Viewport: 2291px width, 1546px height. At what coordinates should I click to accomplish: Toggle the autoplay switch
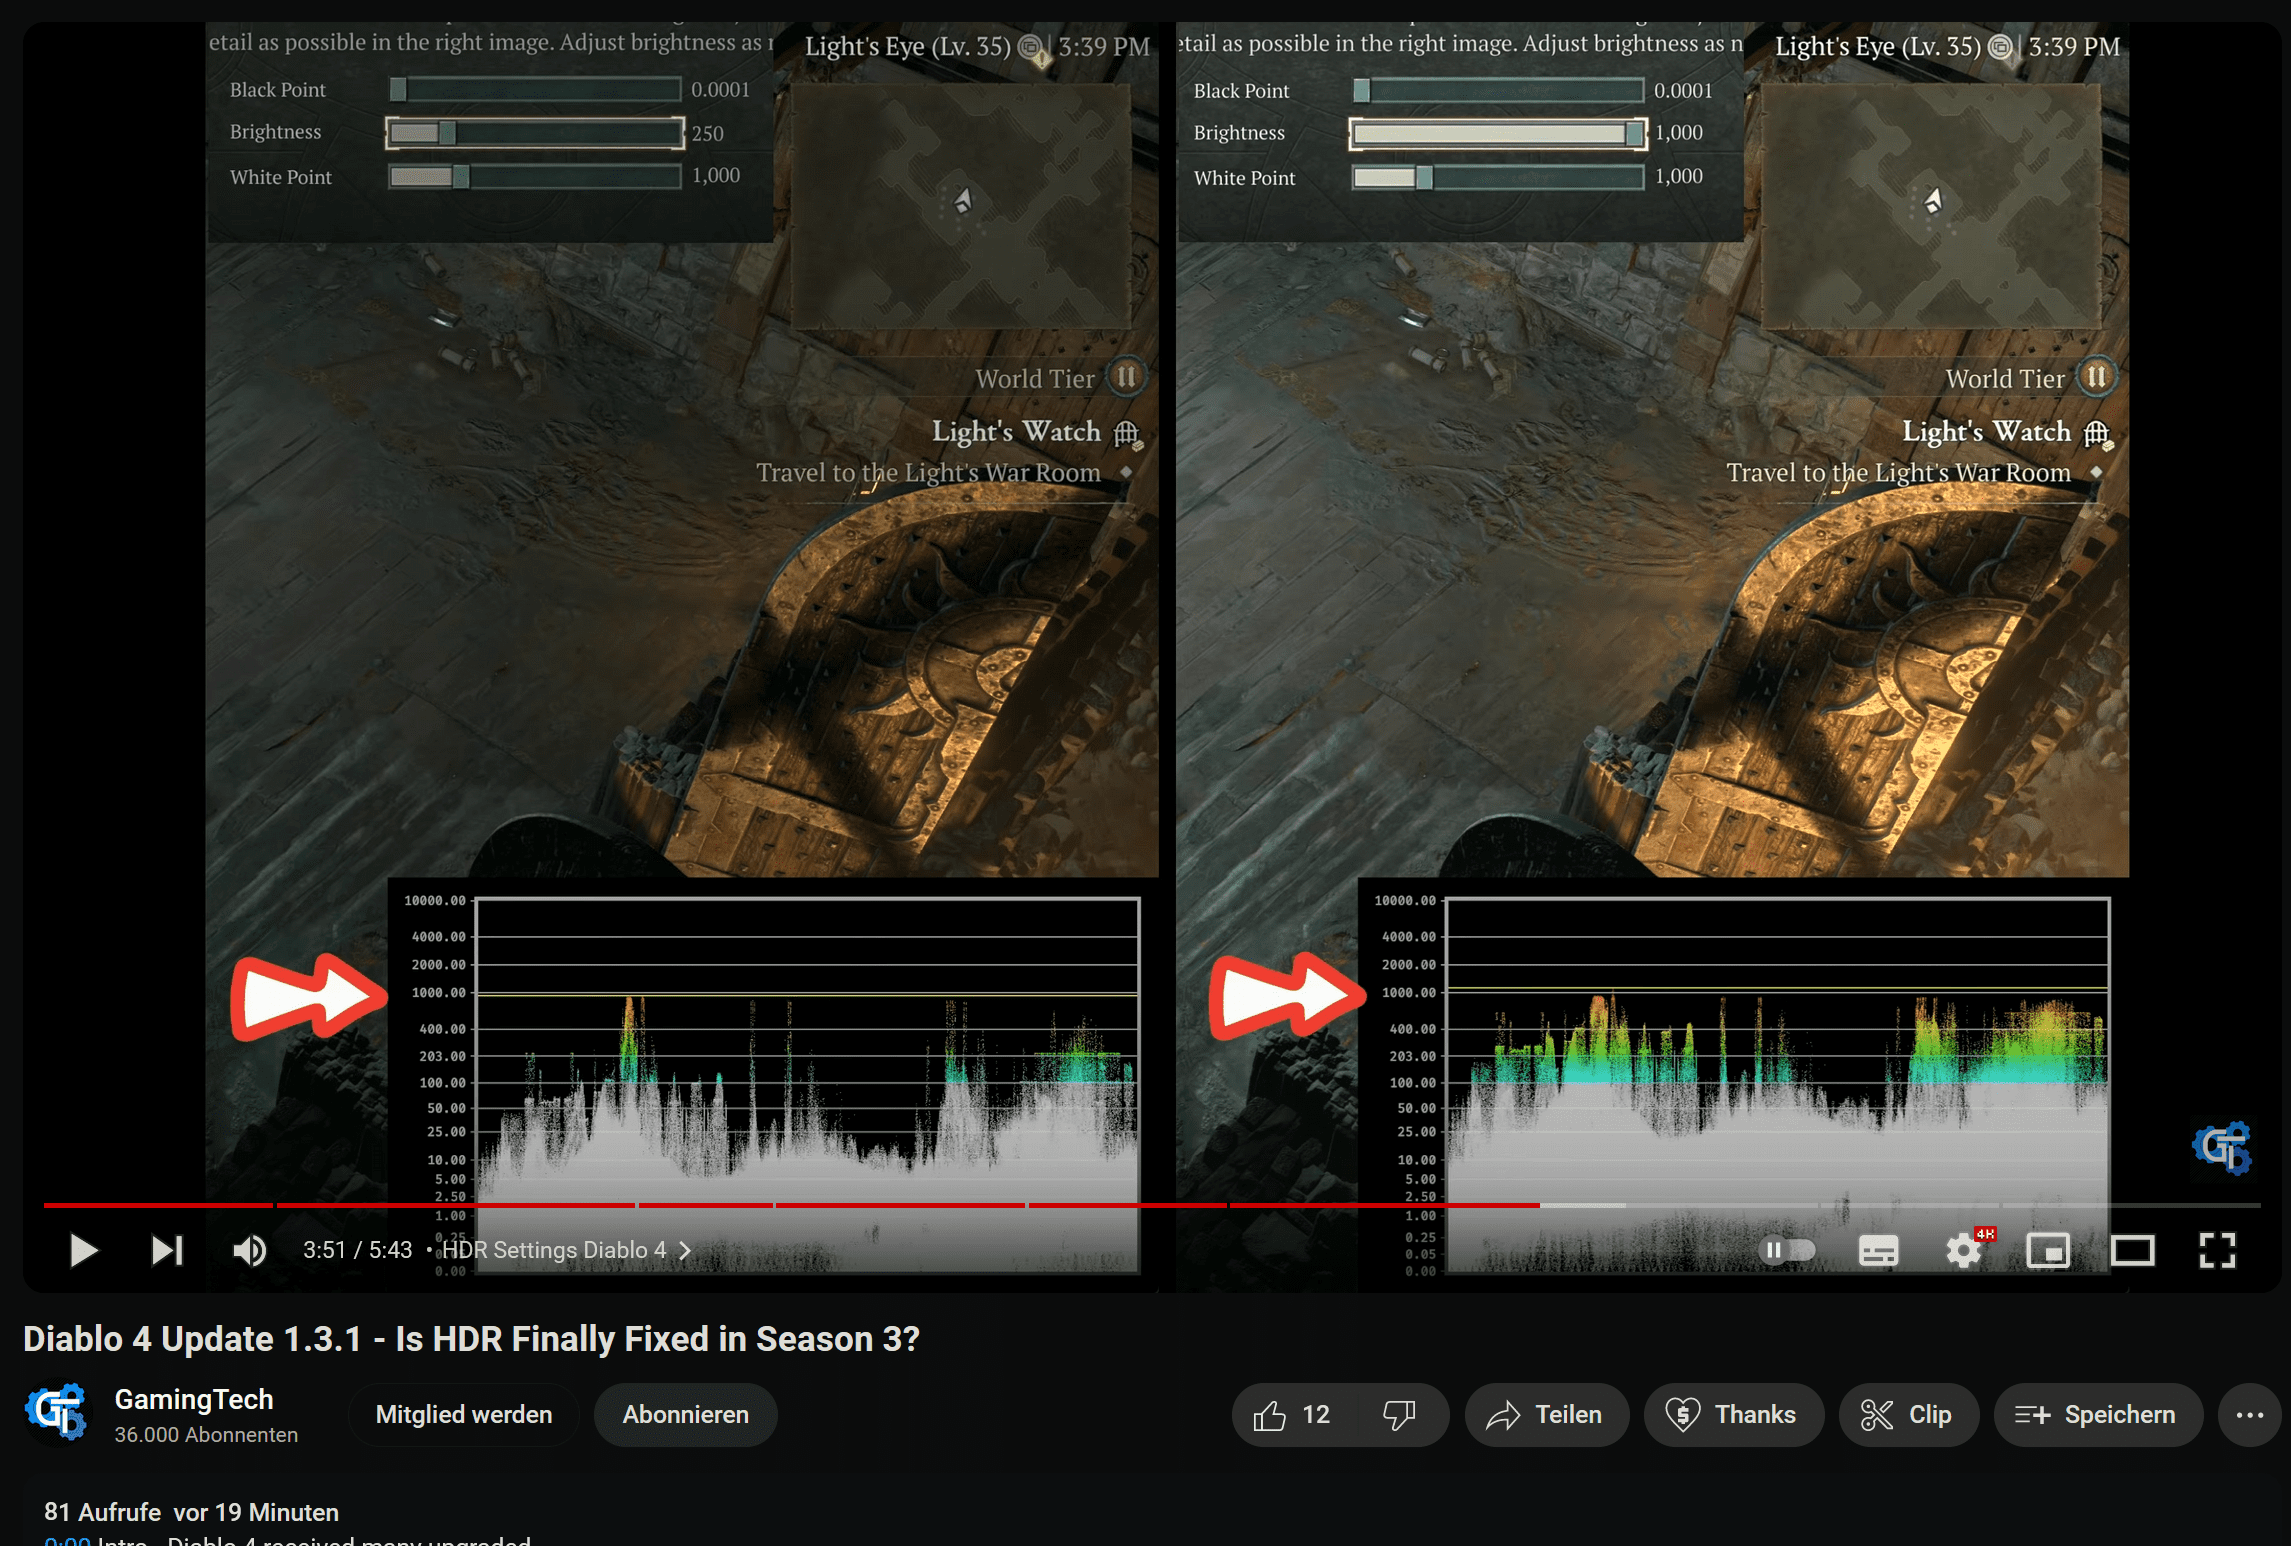(1787, 1250)
